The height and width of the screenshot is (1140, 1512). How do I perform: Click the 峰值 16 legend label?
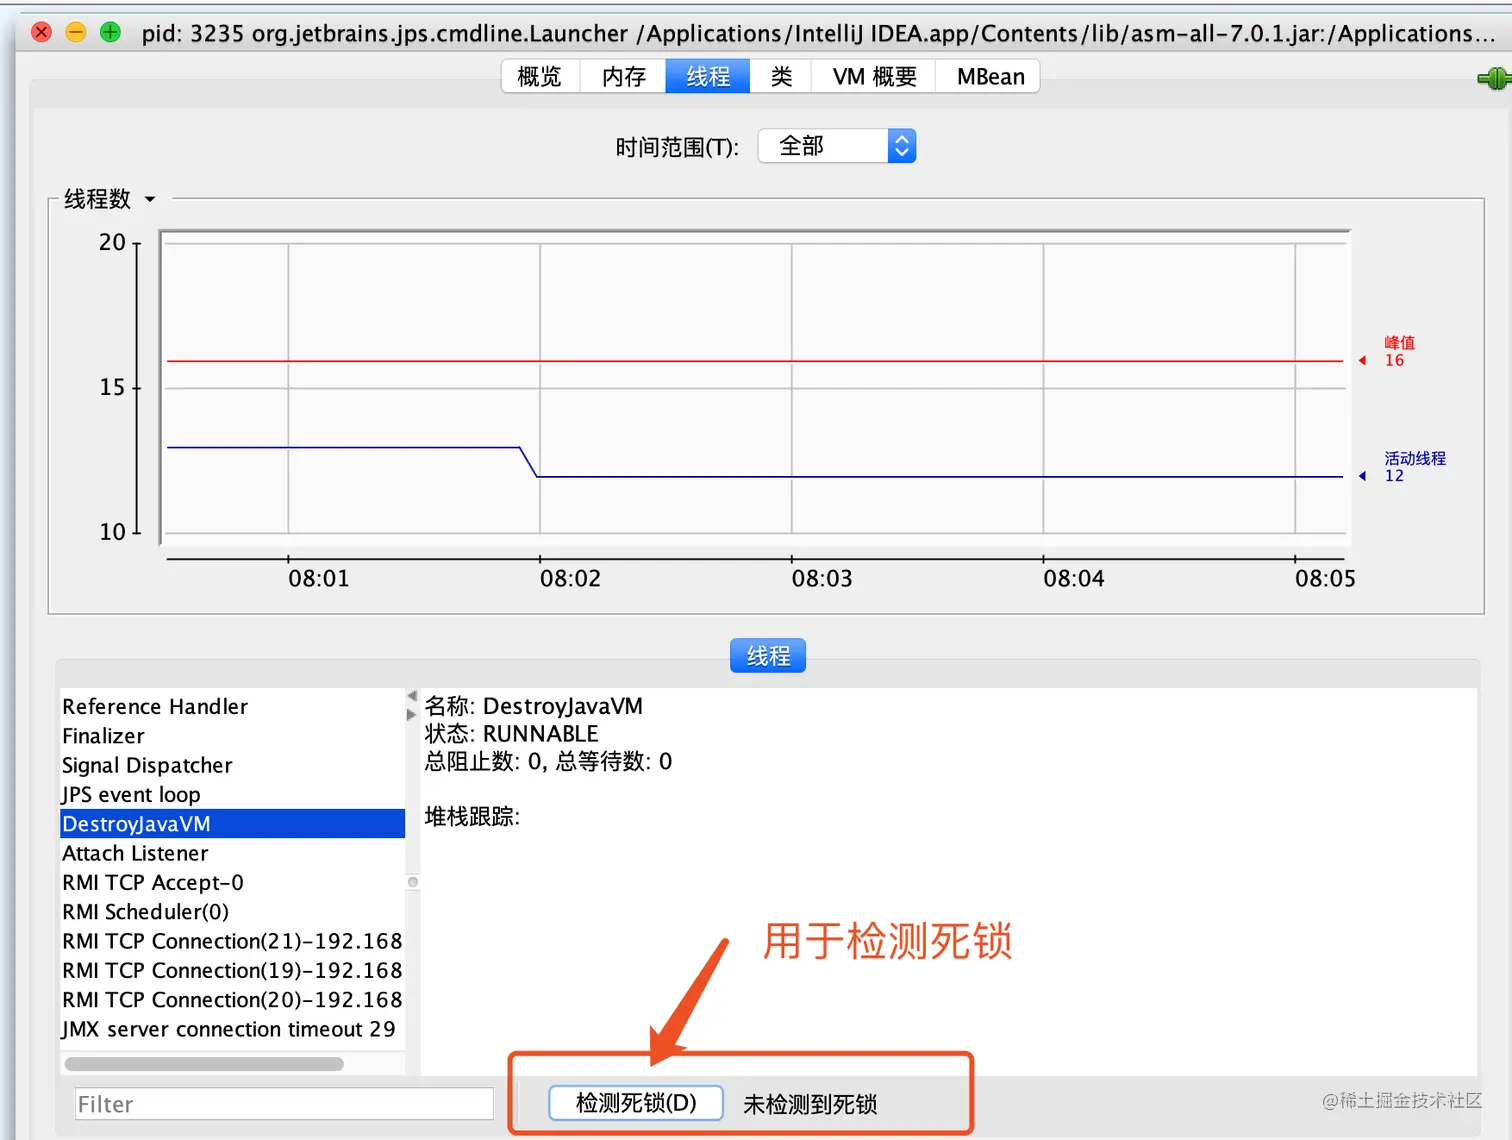tap(1399, 351)
